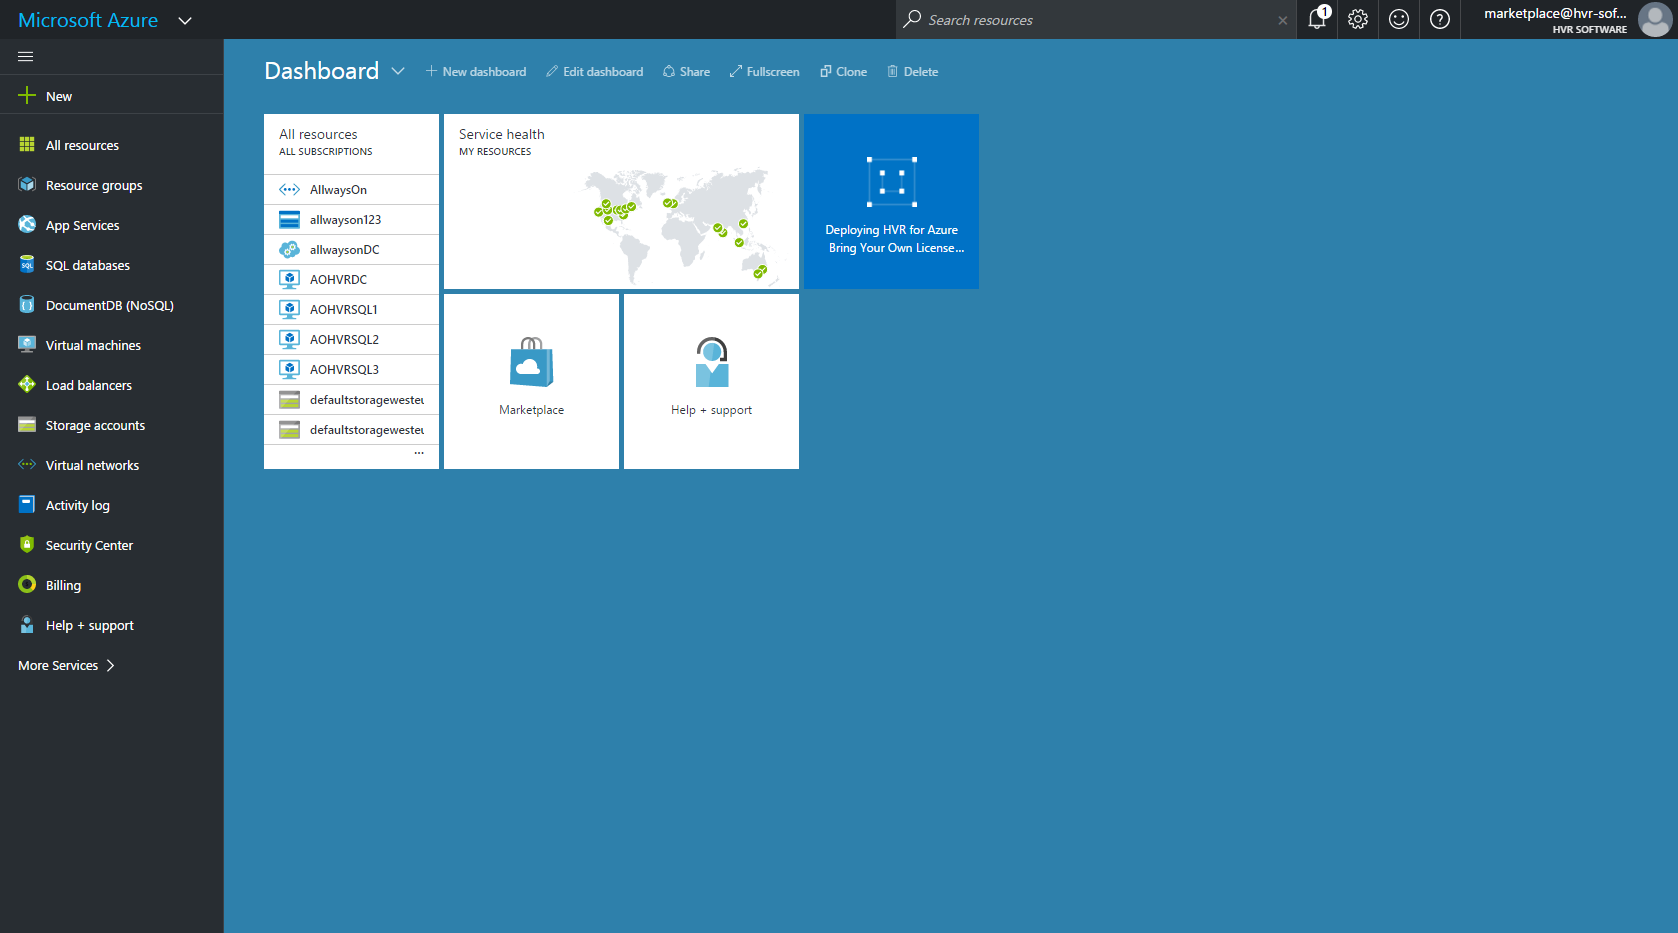Expand the Dashboard selector chevron
The width and height of the screenshot is (1678, 933).
tap(398, 71)
